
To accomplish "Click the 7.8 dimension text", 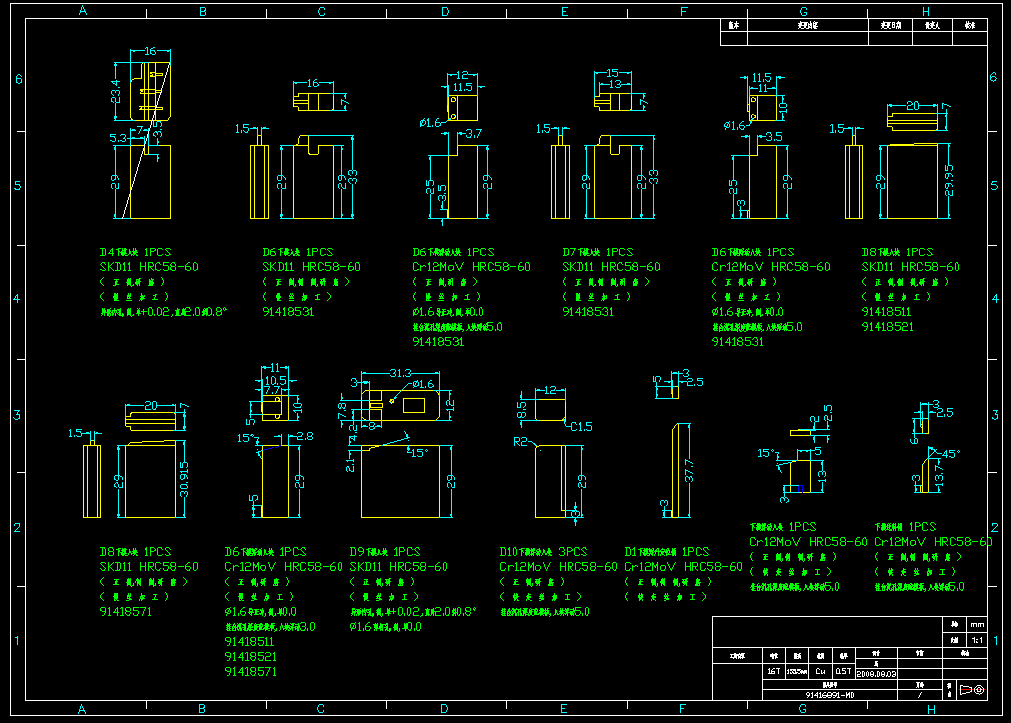I will tap(342, 411).
